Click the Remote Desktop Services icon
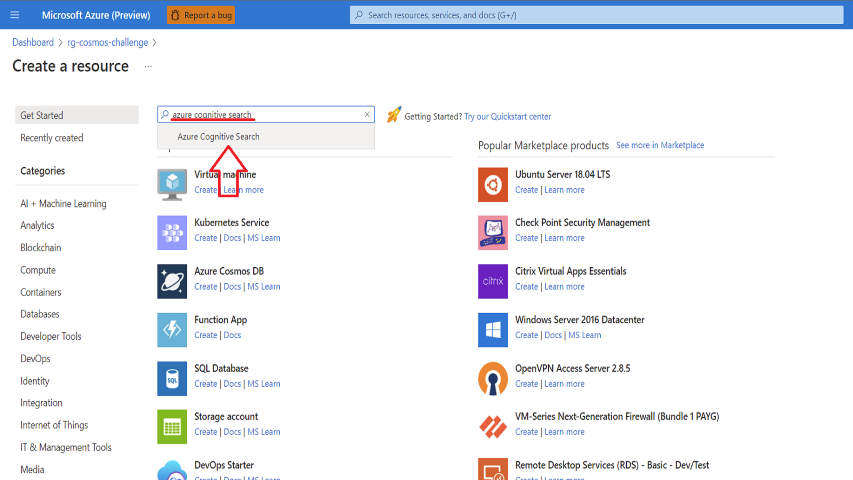The image size is (853, 480). 493,470
